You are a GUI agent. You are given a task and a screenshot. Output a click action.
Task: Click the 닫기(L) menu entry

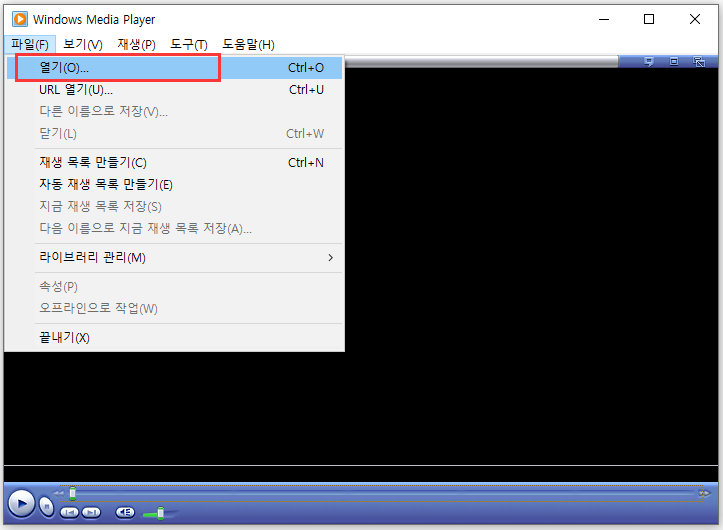pyautogui.click(x=174, y=133)
